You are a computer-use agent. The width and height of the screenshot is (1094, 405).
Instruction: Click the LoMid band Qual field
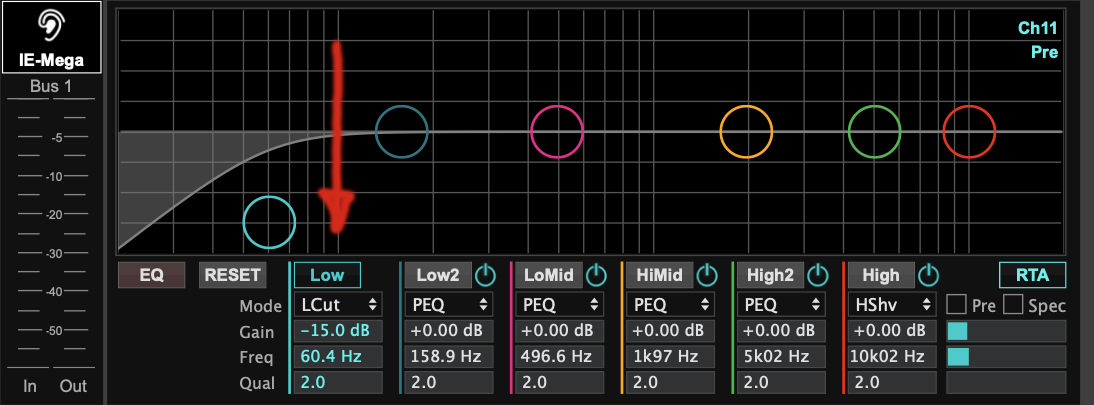coord(560,383)
